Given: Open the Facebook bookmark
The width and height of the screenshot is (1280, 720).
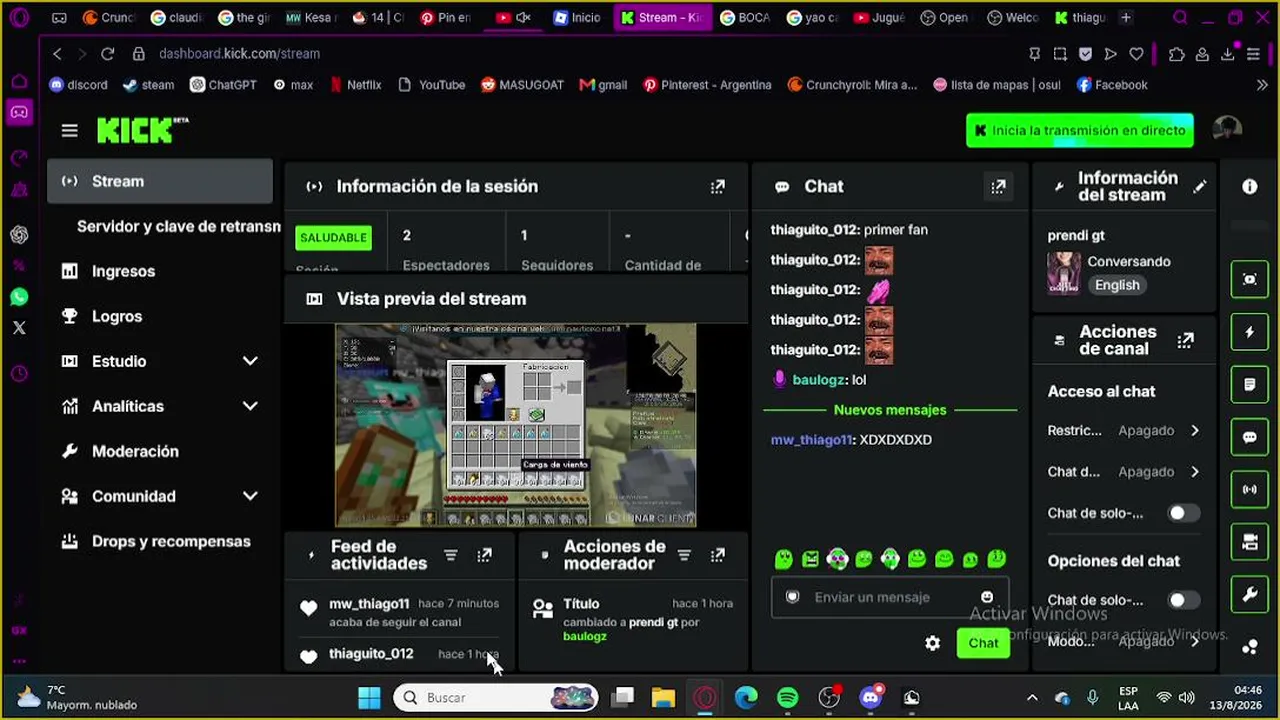Looking at the screenshot, I should tap(1112, 85).
